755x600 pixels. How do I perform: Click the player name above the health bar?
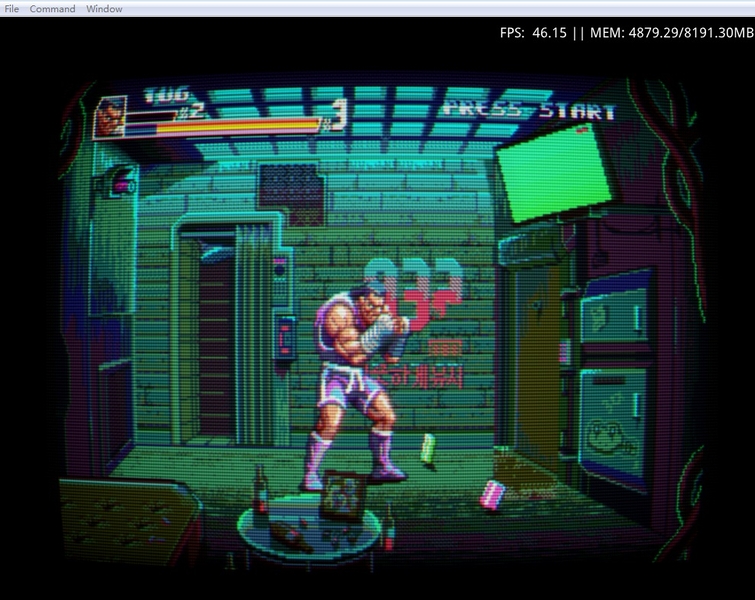[x=167, y=95]
